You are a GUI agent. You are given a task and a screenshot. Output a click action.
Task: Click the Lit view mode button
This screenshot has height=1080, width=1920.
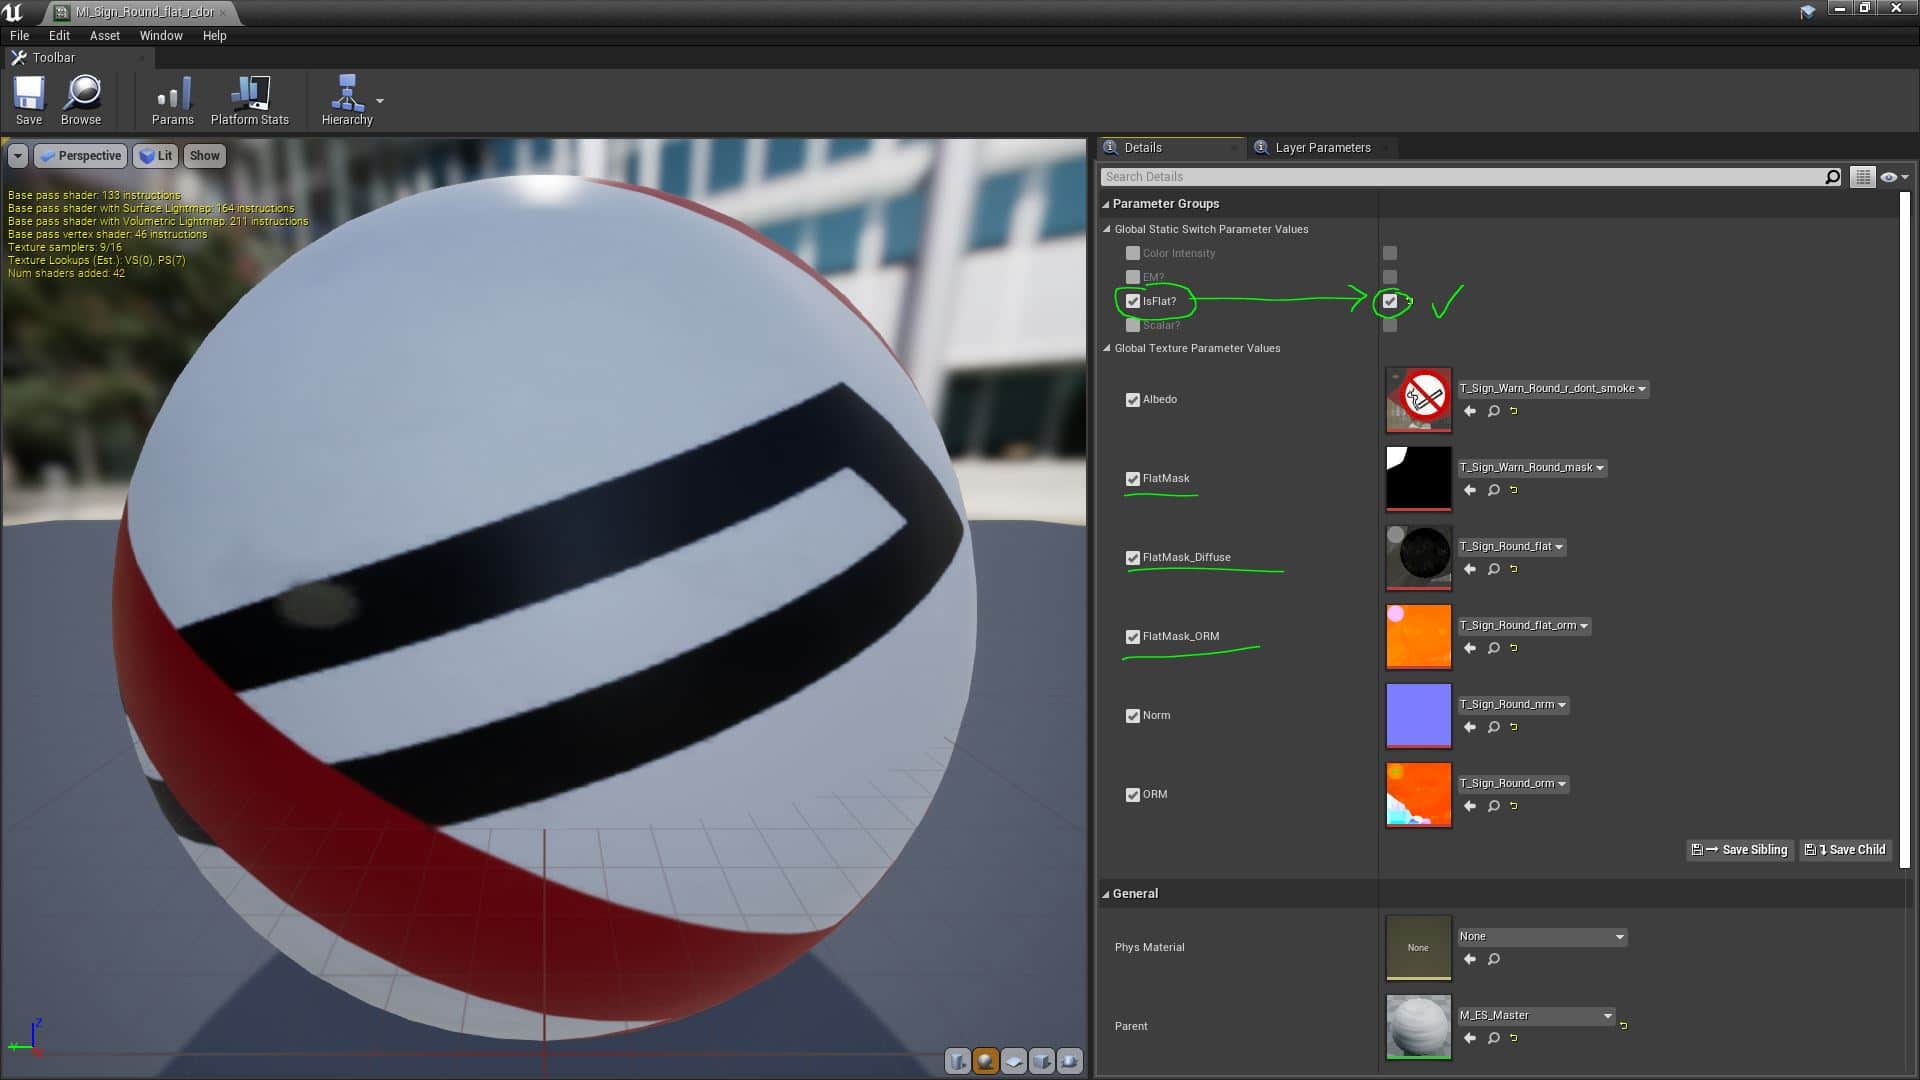(x=156, y=156)
